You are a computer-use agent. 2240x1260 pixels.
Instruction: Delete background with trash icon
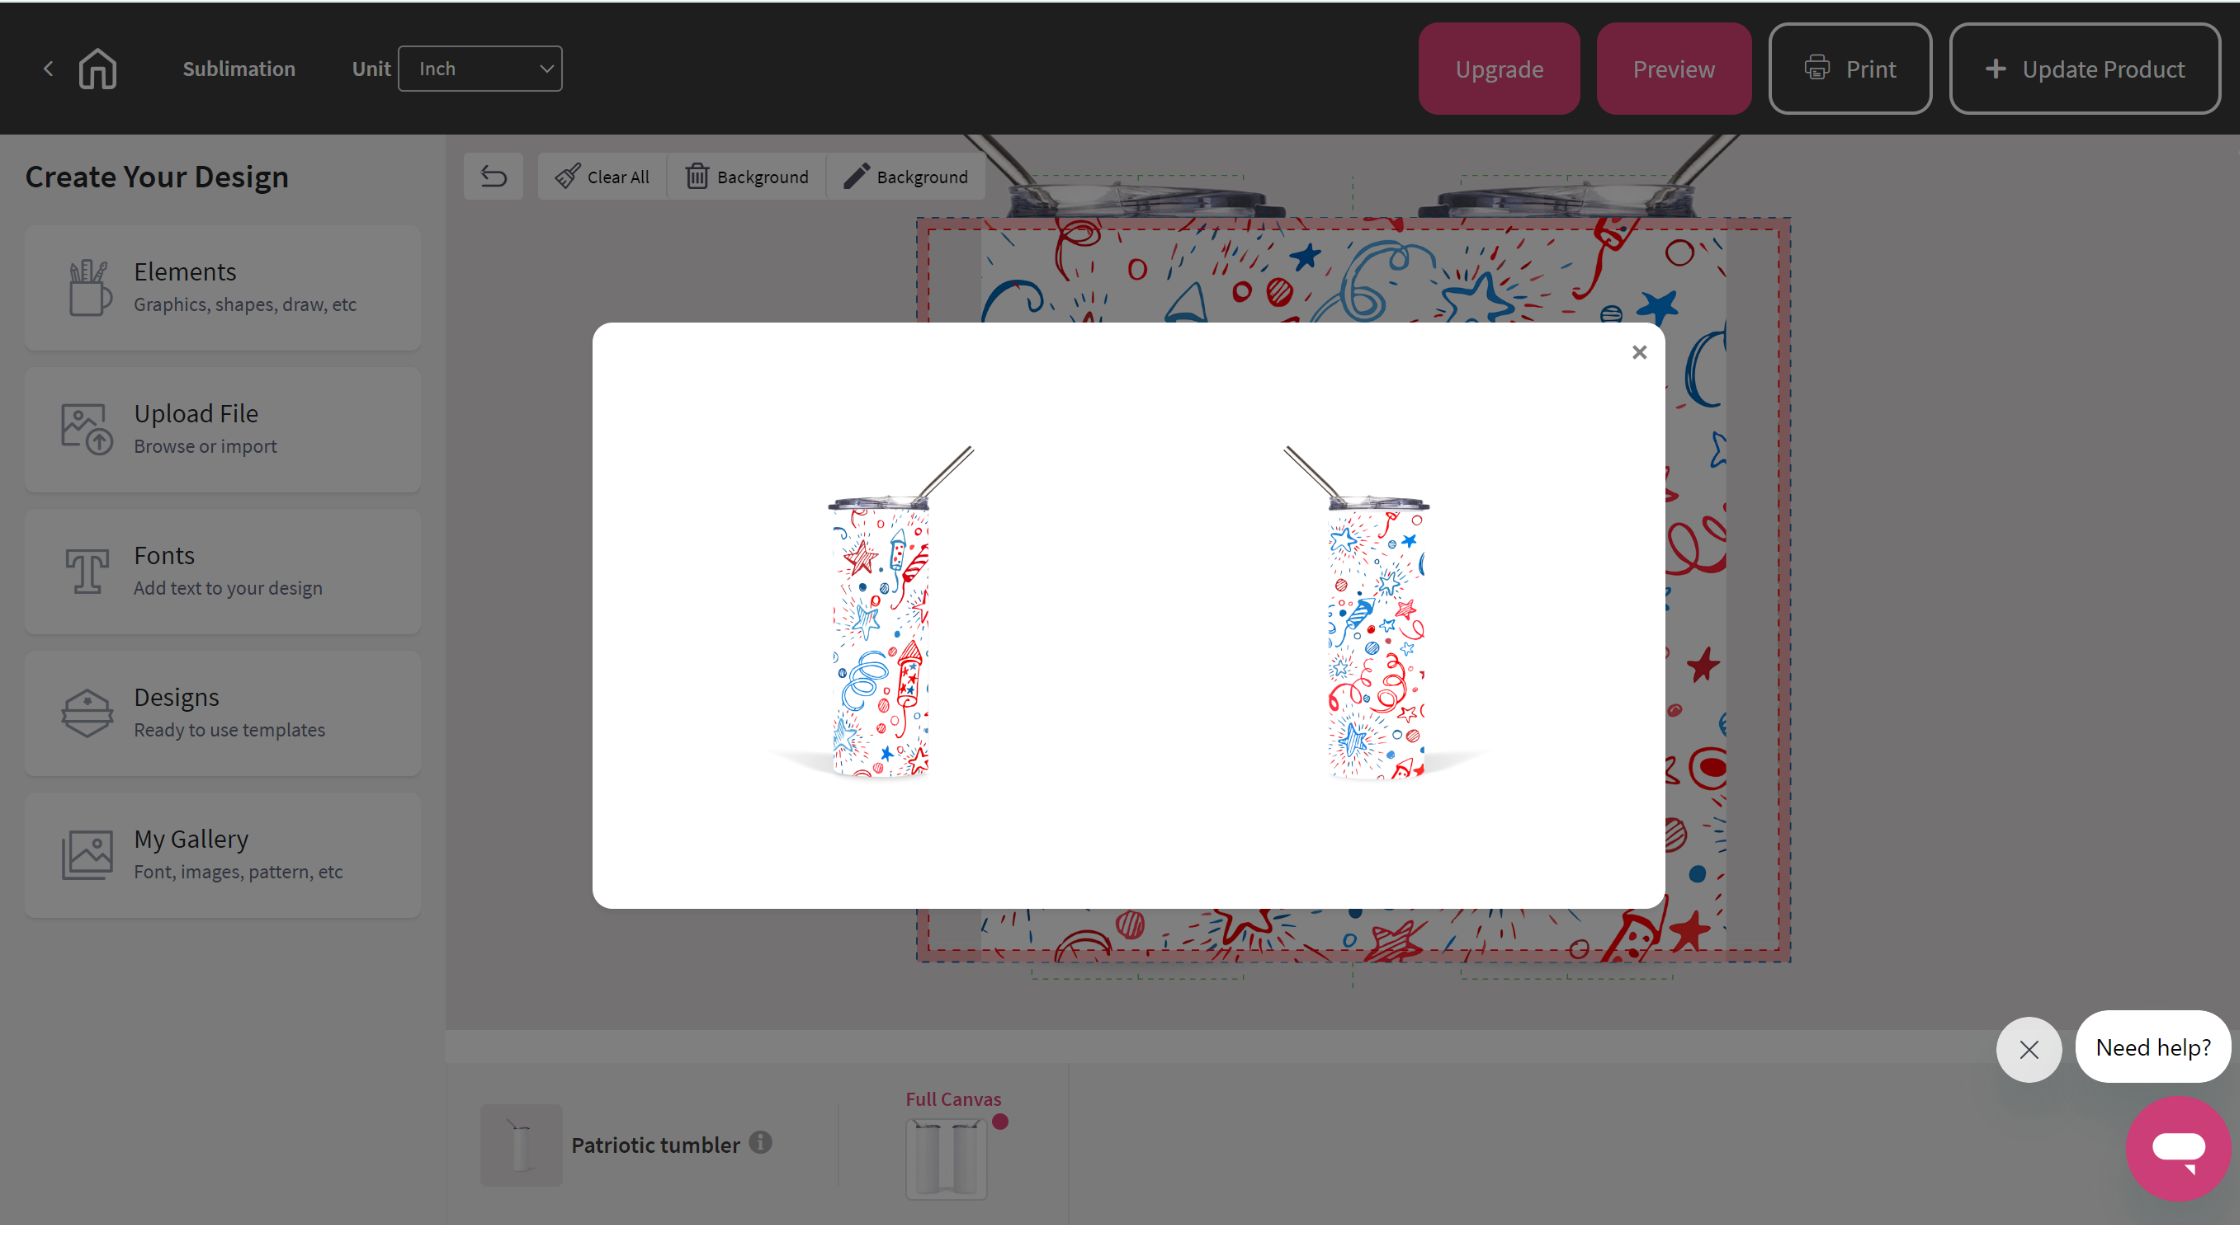(747, 177)
